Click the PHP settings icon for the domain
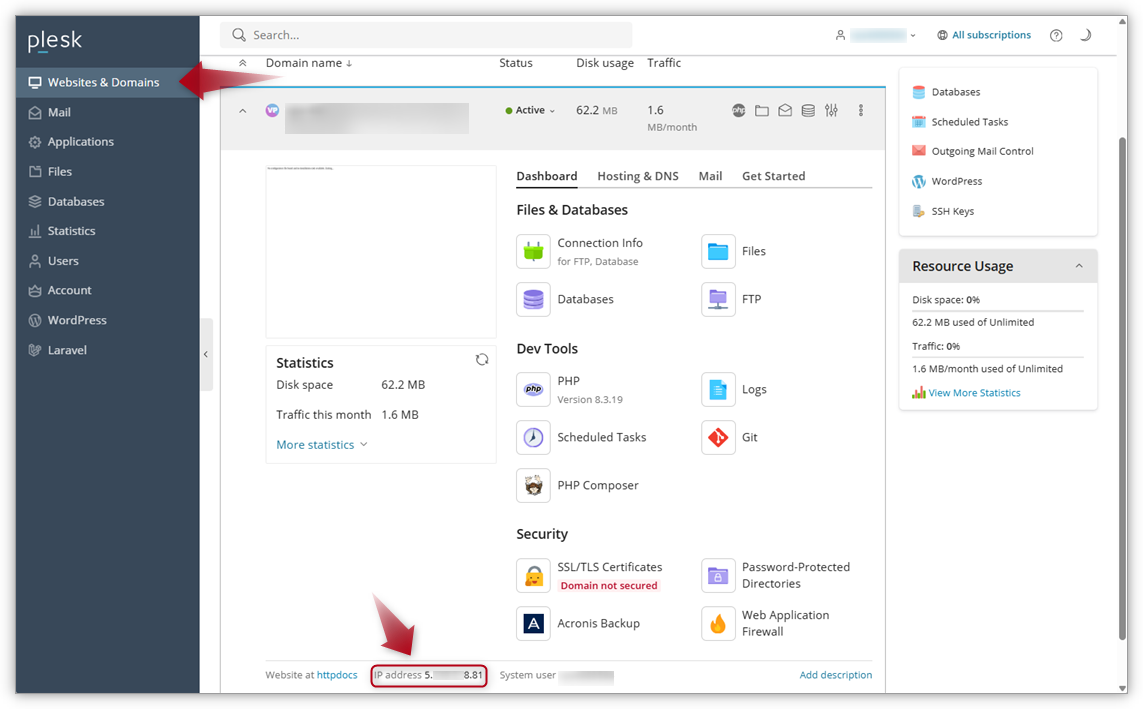Image resolution: width=1143 pixels, height=709 pixels. click(x=738, y=110)
